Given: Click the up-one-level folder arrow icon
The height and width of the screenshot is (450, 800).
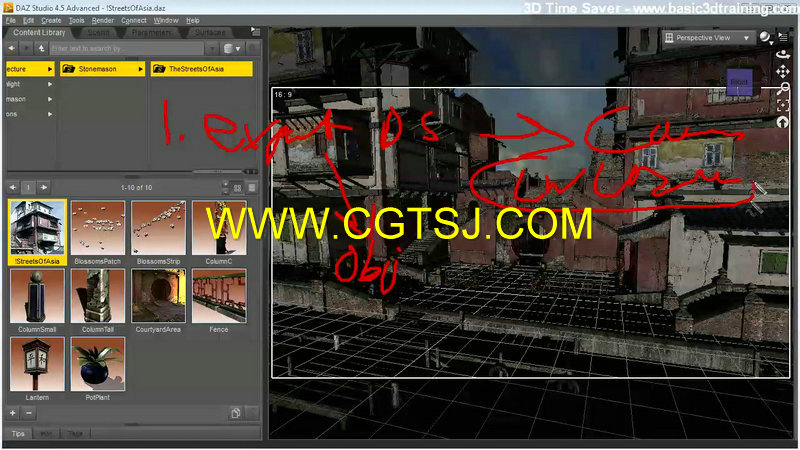Looking at the screenshot, I should click(41, 48).
